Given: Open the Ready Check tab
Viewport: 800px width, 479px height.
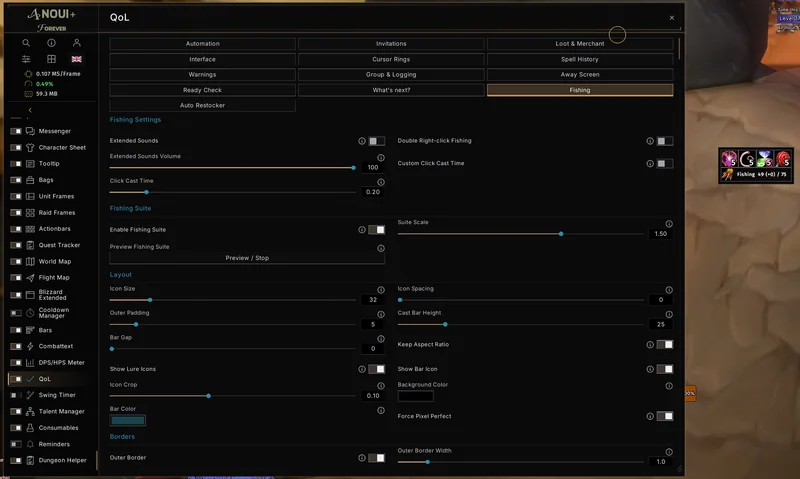Looking at the screenshot, I should (203, 90).
